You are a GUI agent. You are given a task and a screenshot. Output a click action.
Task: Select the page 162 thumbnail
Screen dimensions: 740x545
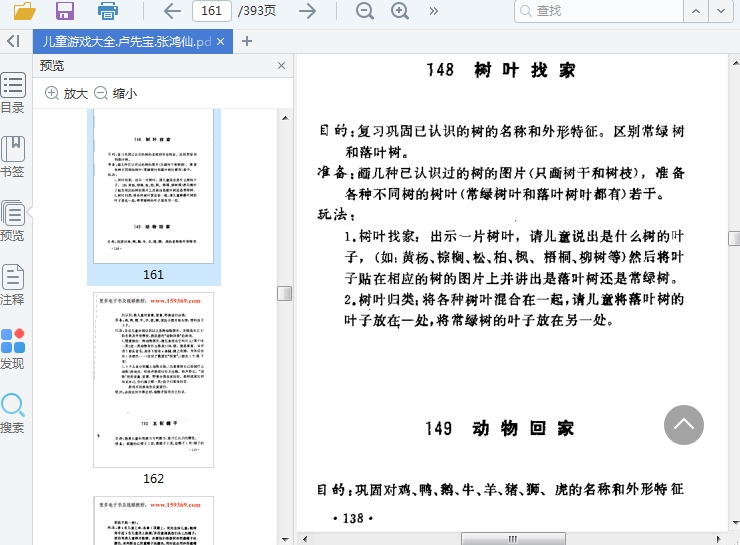pyautogui.click(x=153, y=380)
